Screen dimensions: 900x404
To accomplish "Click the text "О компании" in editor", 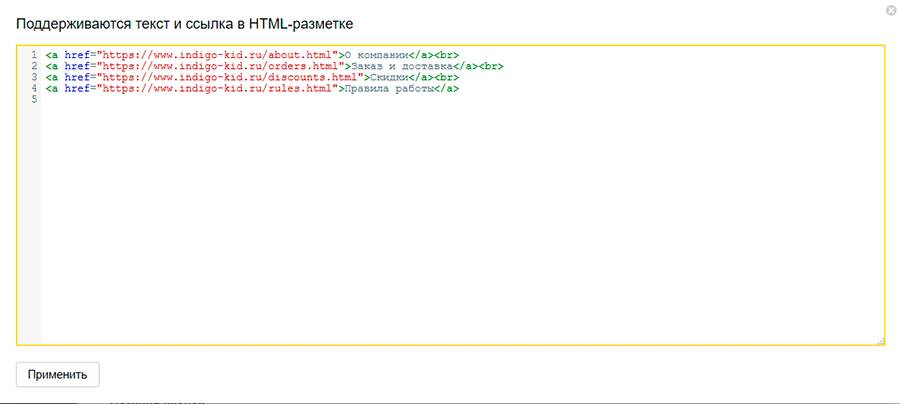I will (x=374, y=55).
